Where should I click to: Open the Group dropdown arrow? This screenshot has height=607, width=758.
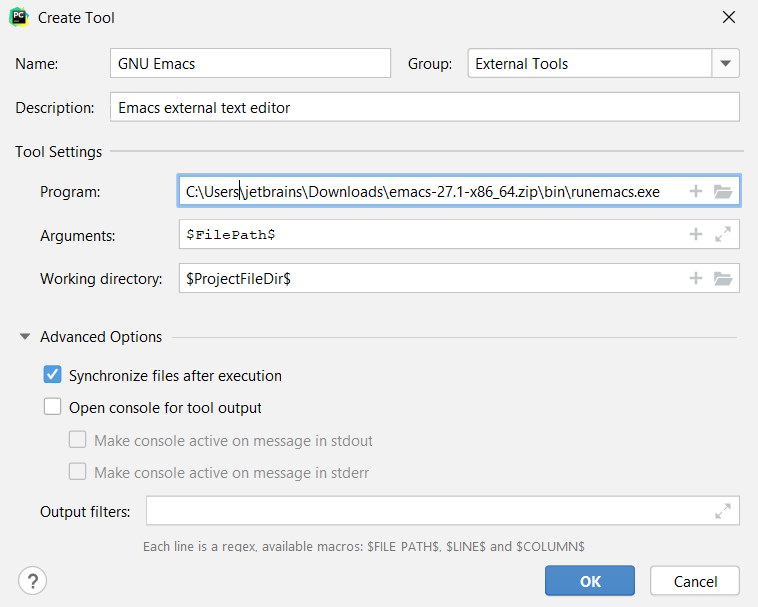pyautogui.click(x=726, y=63)
